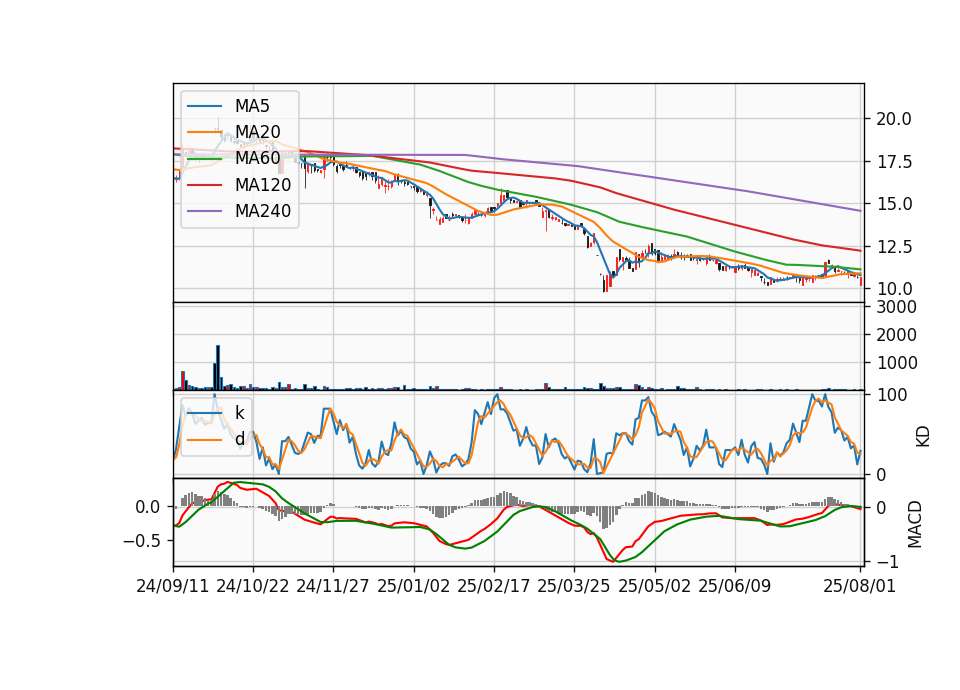Screen dimensions: 960x690
Task: Click the k label in KD legend
Action: coord(239,413)
